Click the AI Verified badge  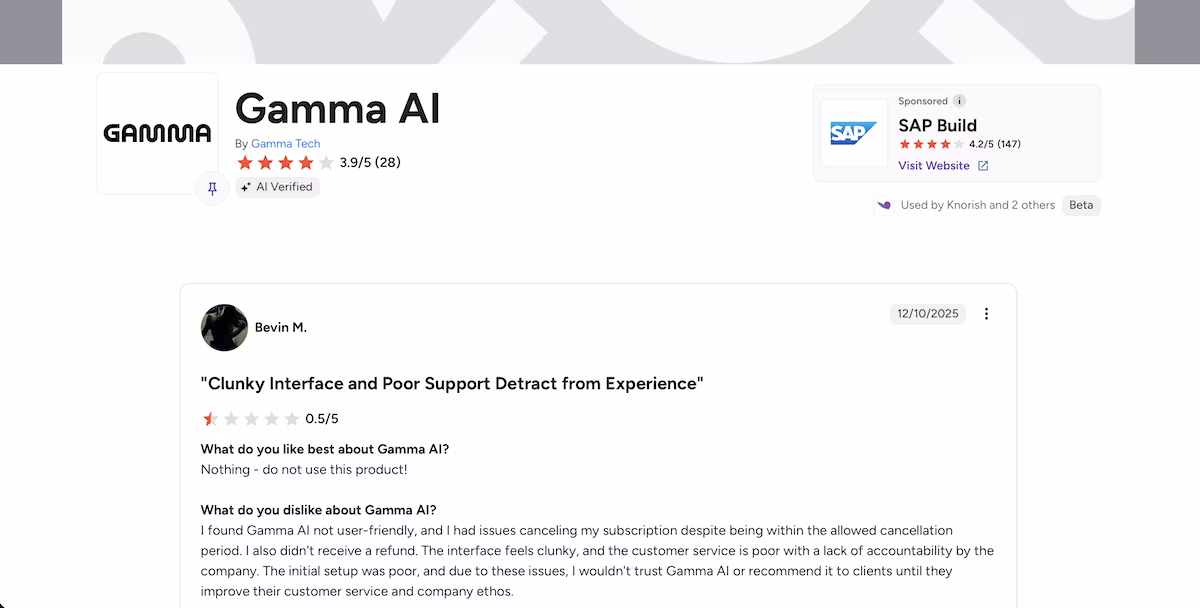278,187
